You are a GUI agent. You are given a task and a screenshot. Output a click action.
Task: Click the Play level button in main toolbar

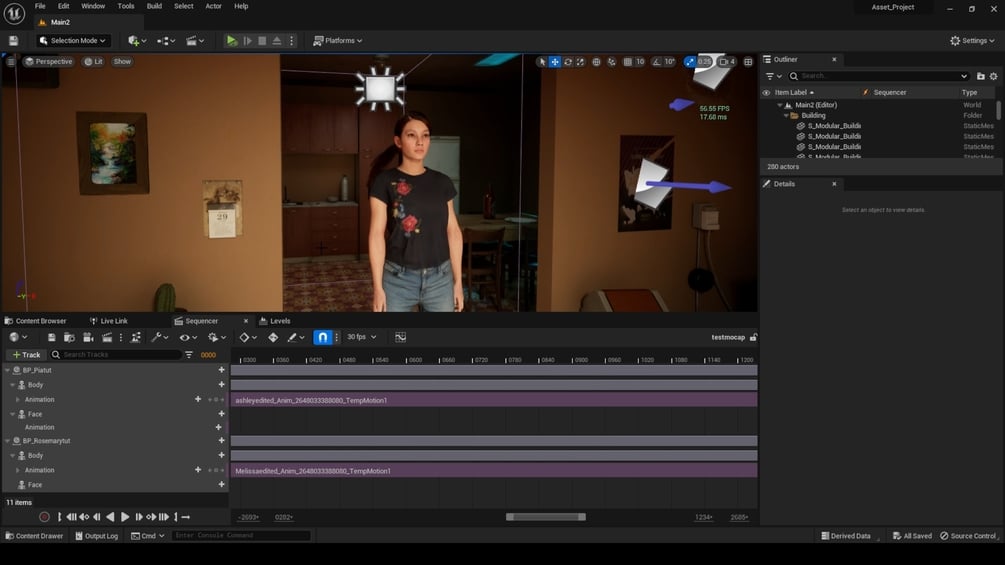[x=232, y=40]
